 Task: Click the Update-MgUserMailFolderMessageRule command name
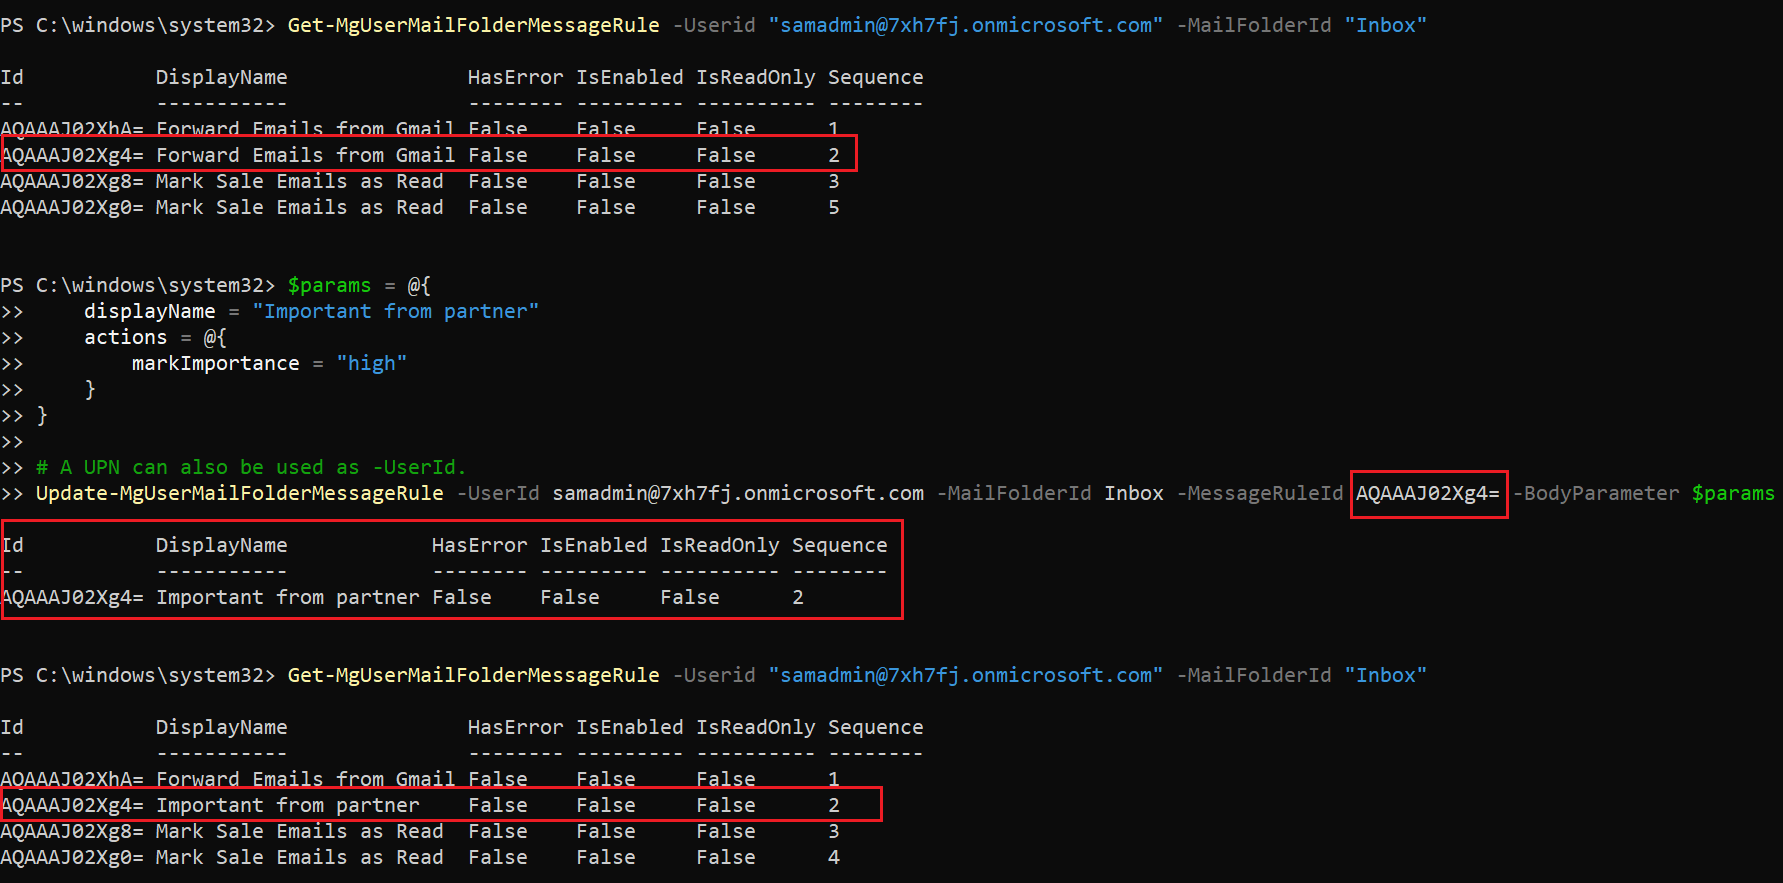click(x=240, y=494)
